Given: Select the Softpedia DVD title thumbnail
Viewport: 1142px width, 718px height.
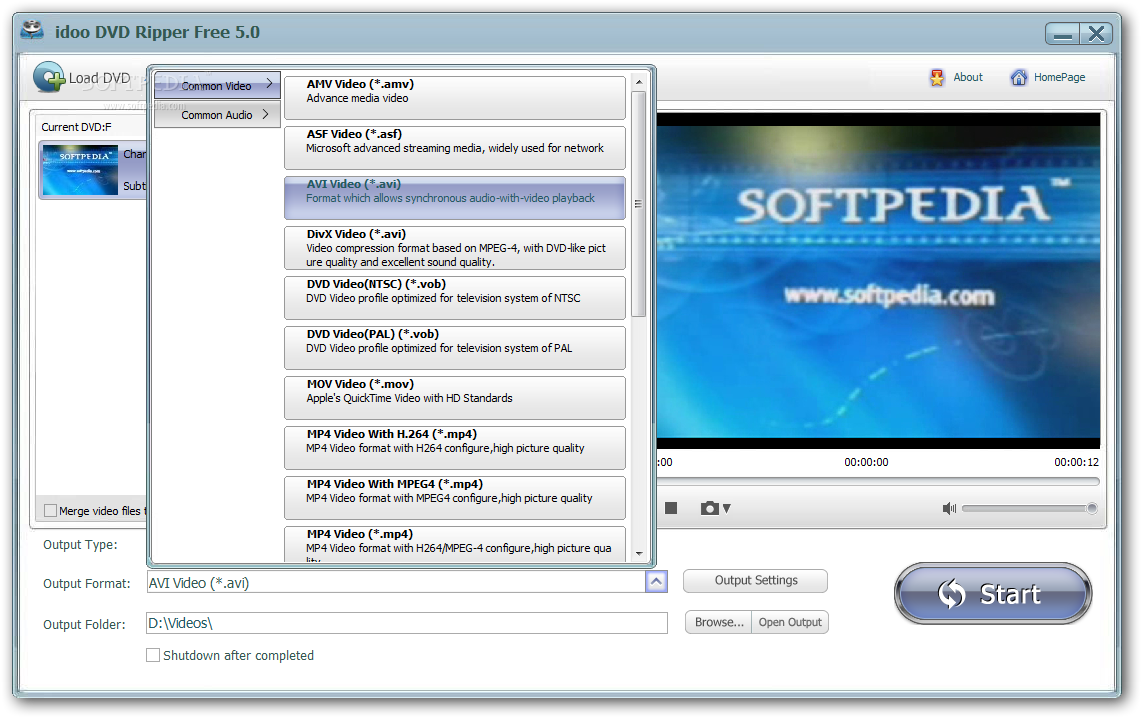Looking at the screenshot, I should coord(80,169).
